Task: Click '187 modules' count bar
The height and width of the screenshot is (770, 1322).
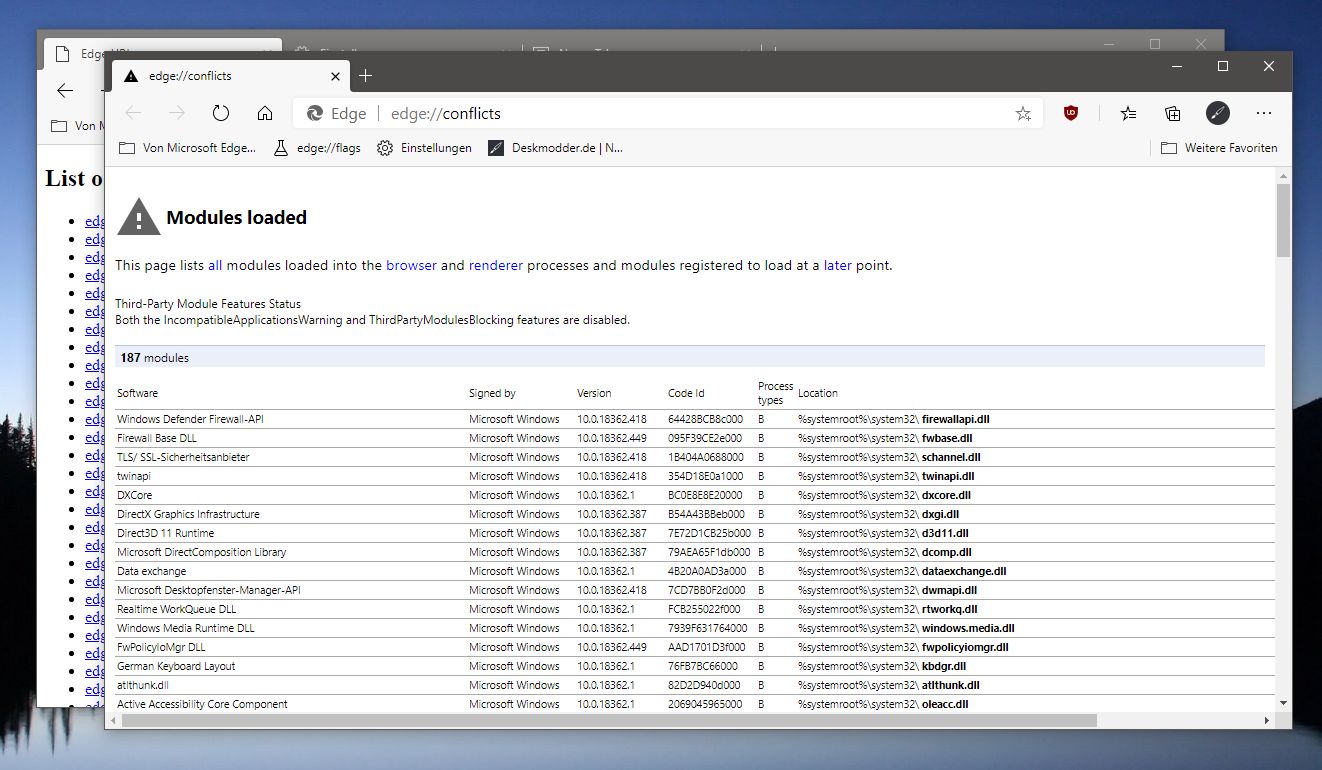Action: 690,357
